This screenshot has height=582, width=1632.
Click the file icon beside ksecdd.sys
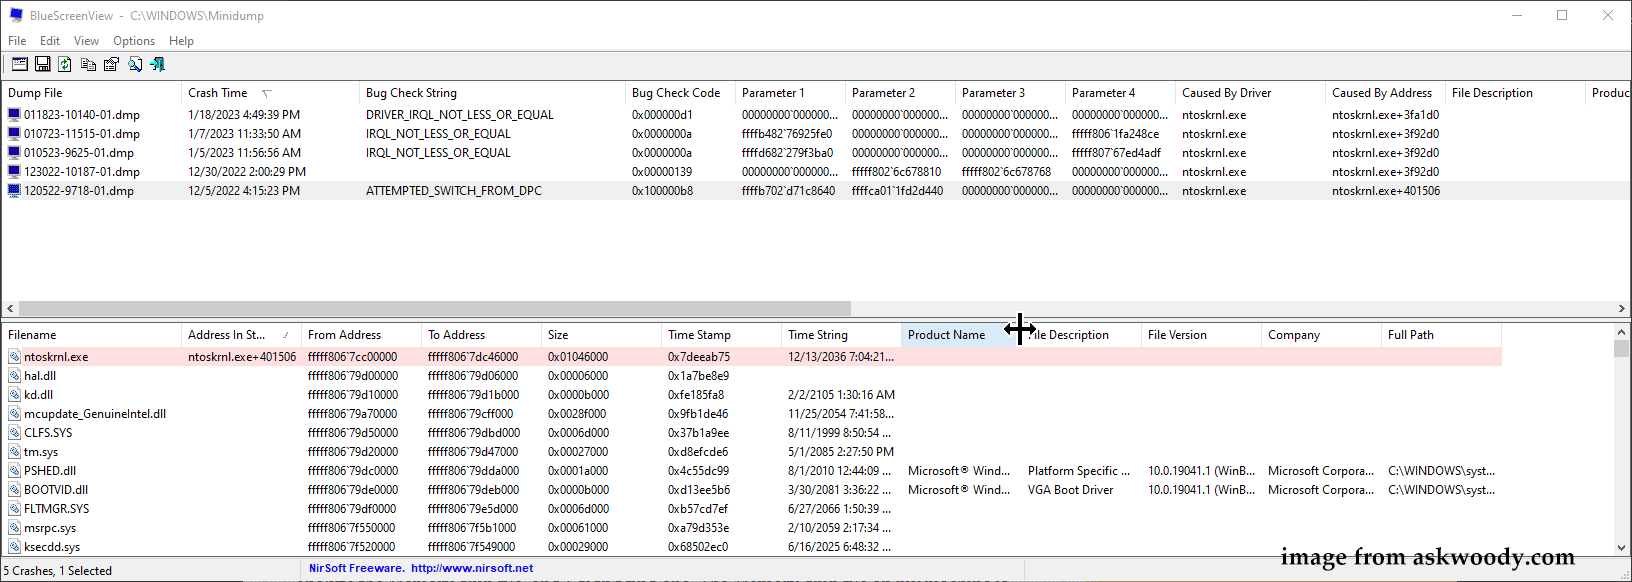14,546
